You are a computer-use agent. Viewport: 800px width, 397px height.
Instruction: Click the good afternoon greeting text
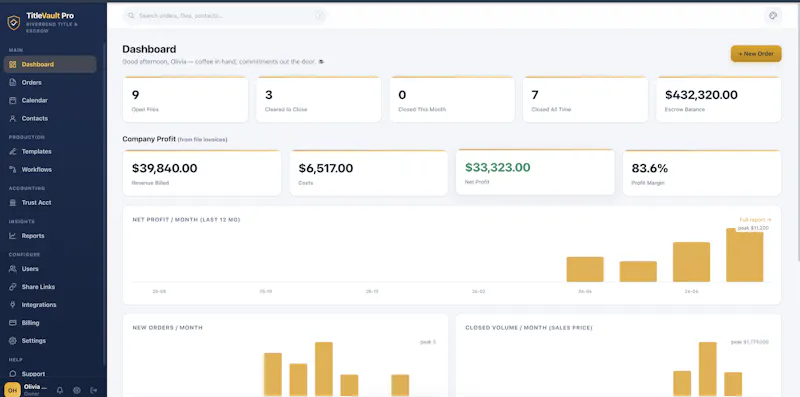(223, 62)
